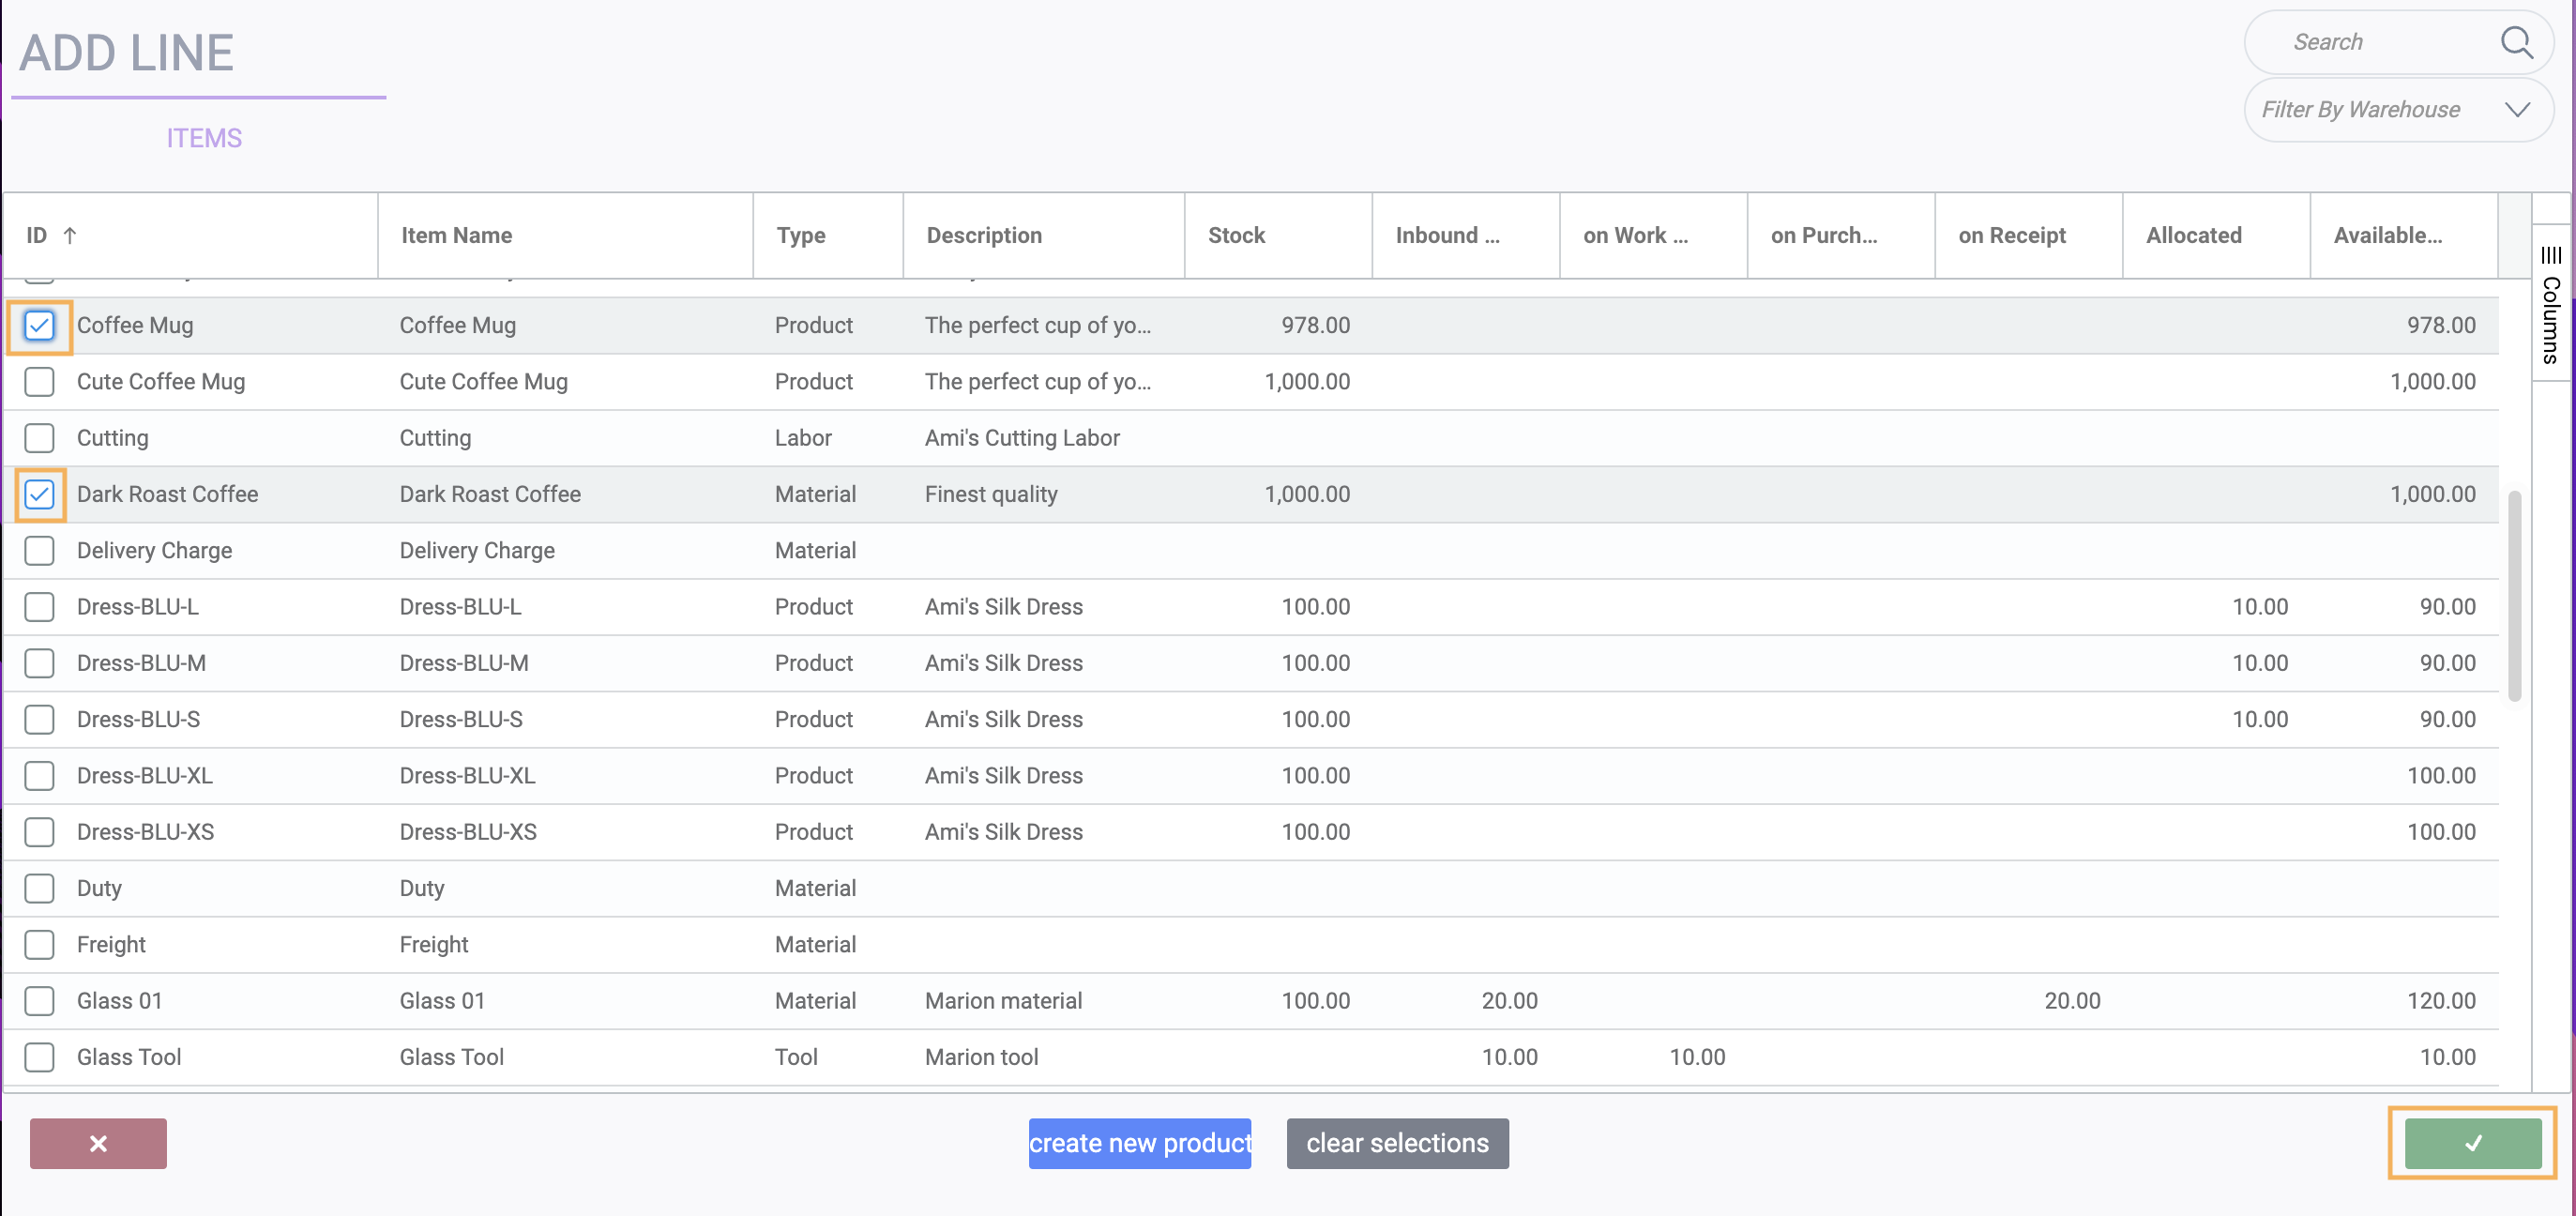2576x1216 pixels.
Task: Select the Glass Tool row checkbox
Action: (39, 1057)
